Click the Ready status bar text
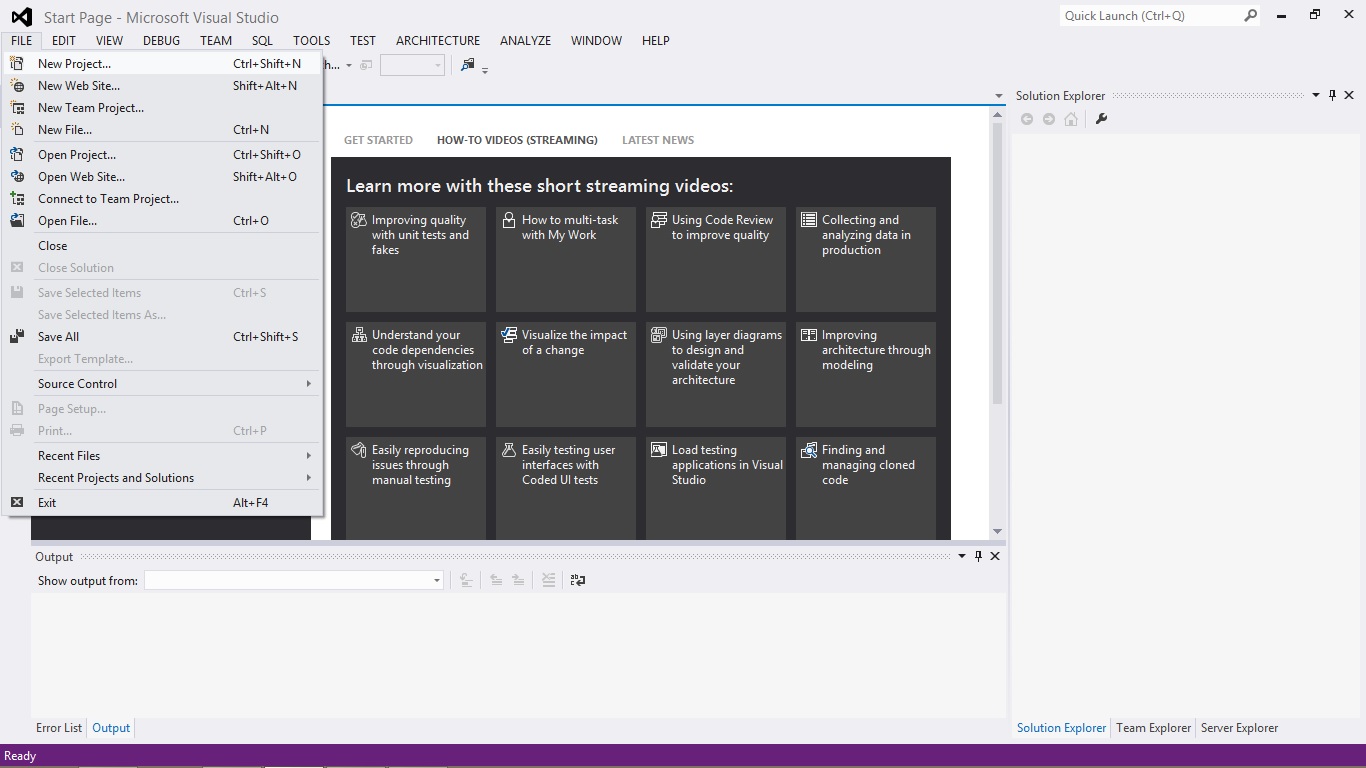This screenshot has height=768, width=1366. pyautogui.click(x=20, y=756)
